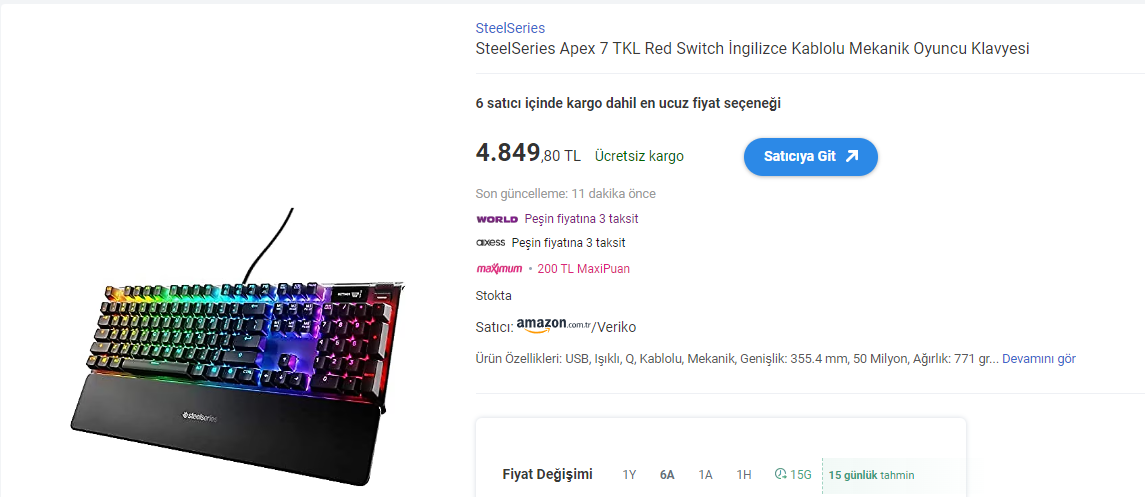
Task: Click the Satıcıya Git button
Action: tap(810, 156)
